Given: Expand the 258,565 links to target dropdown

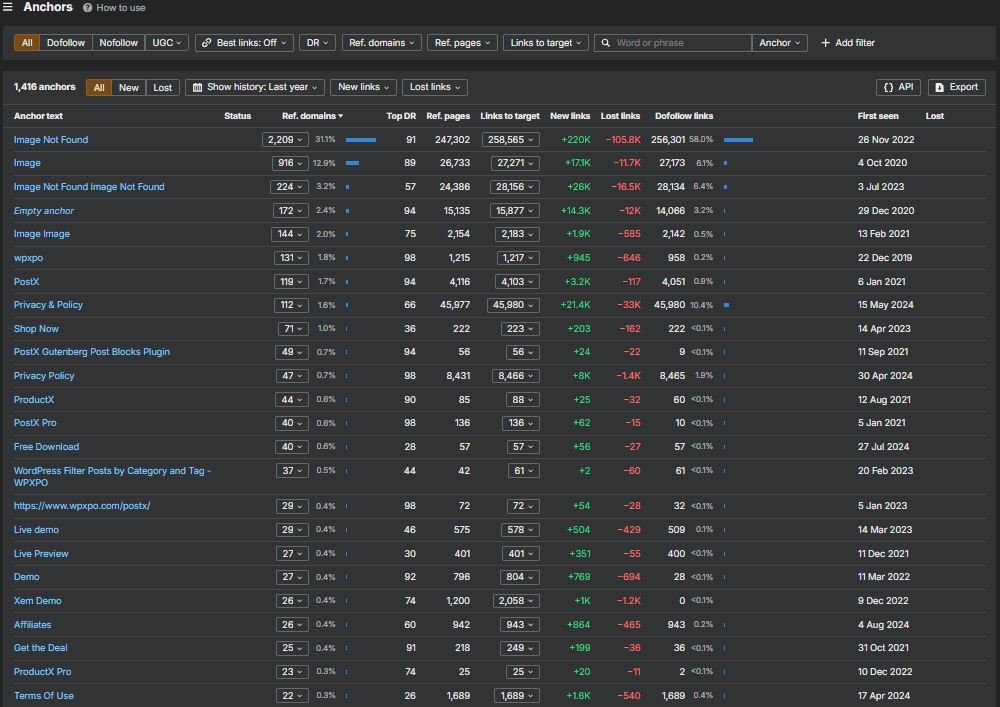Looking at the screenshot, I should (x=510, y=140).
